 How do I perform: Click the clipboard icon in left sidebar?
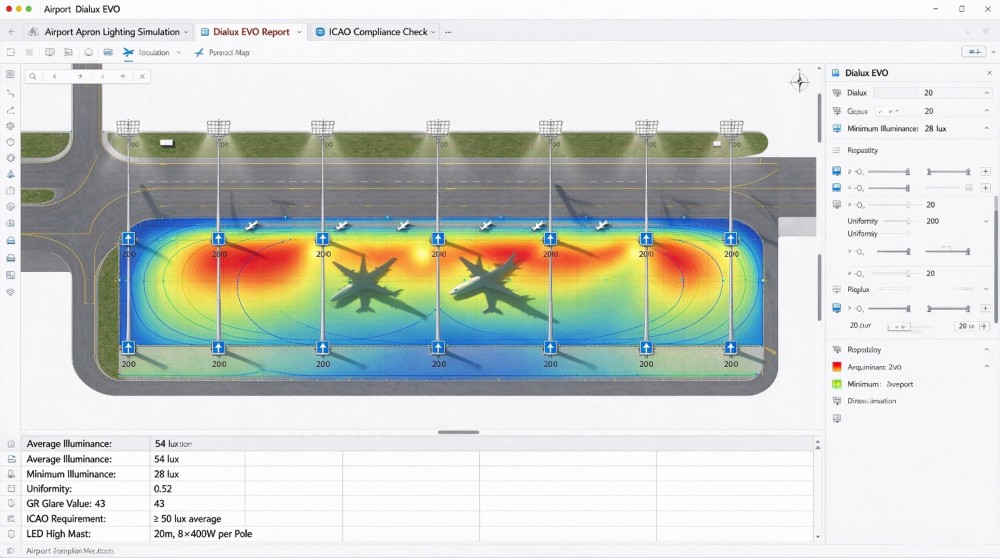[10, 190]
